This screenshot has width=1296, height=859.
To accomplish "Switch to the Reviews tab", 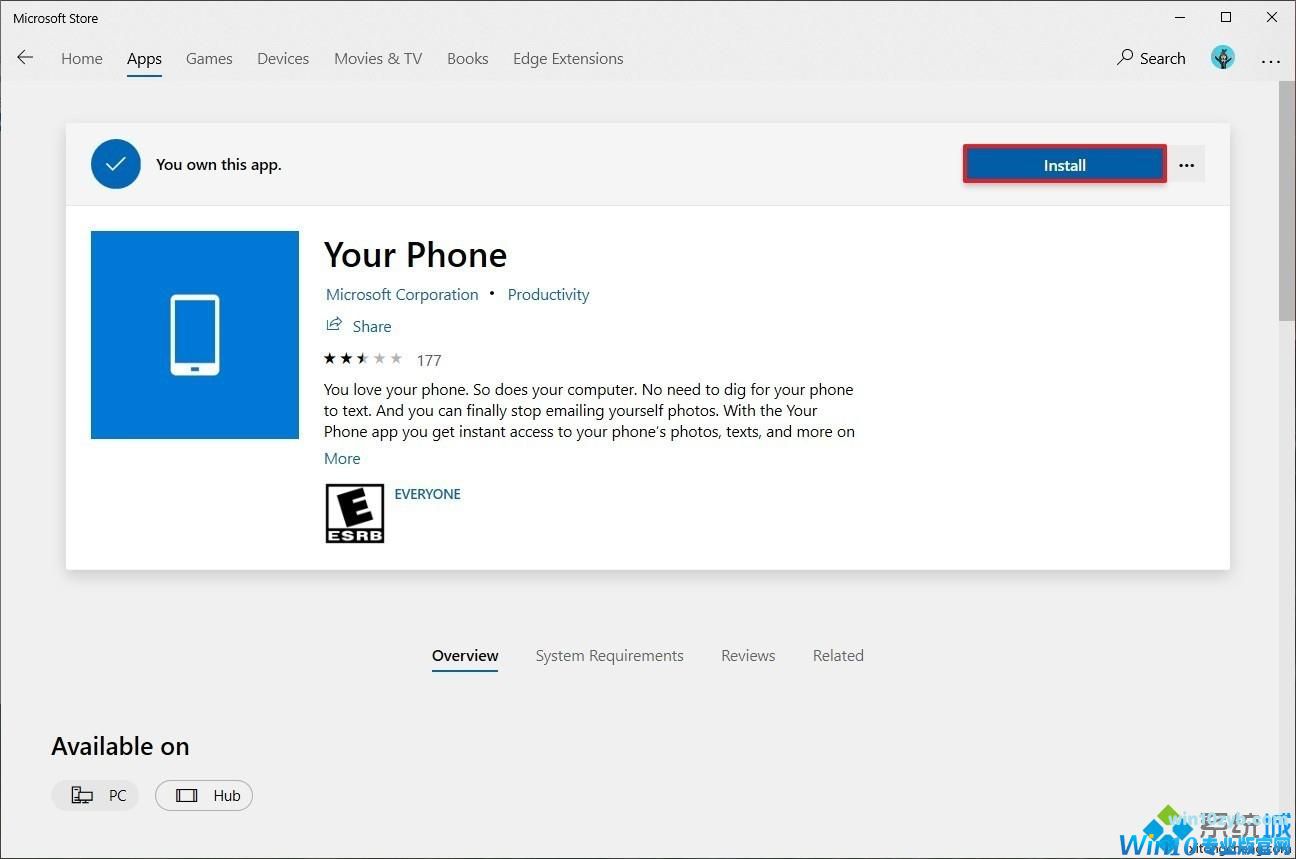I will (748, 655).
